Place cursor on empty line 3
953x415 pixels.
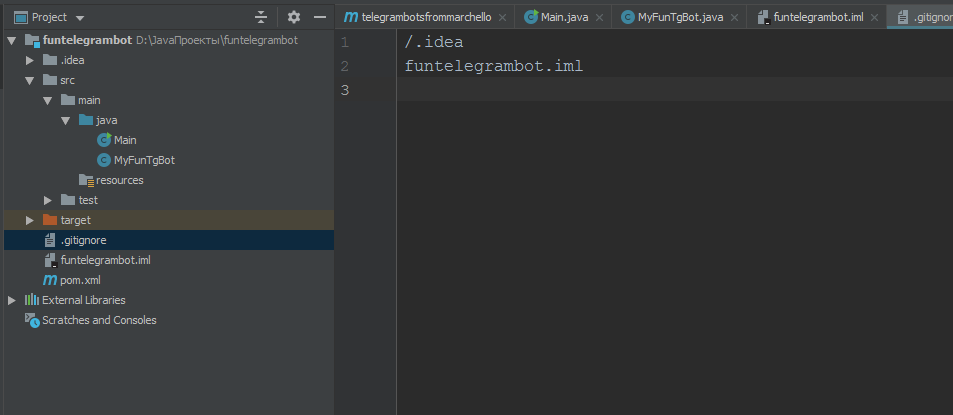pos(675,90)
